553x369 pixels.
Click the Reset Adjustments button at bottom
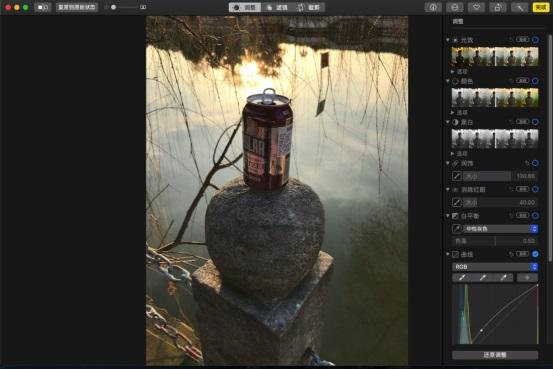pos(495,355)
